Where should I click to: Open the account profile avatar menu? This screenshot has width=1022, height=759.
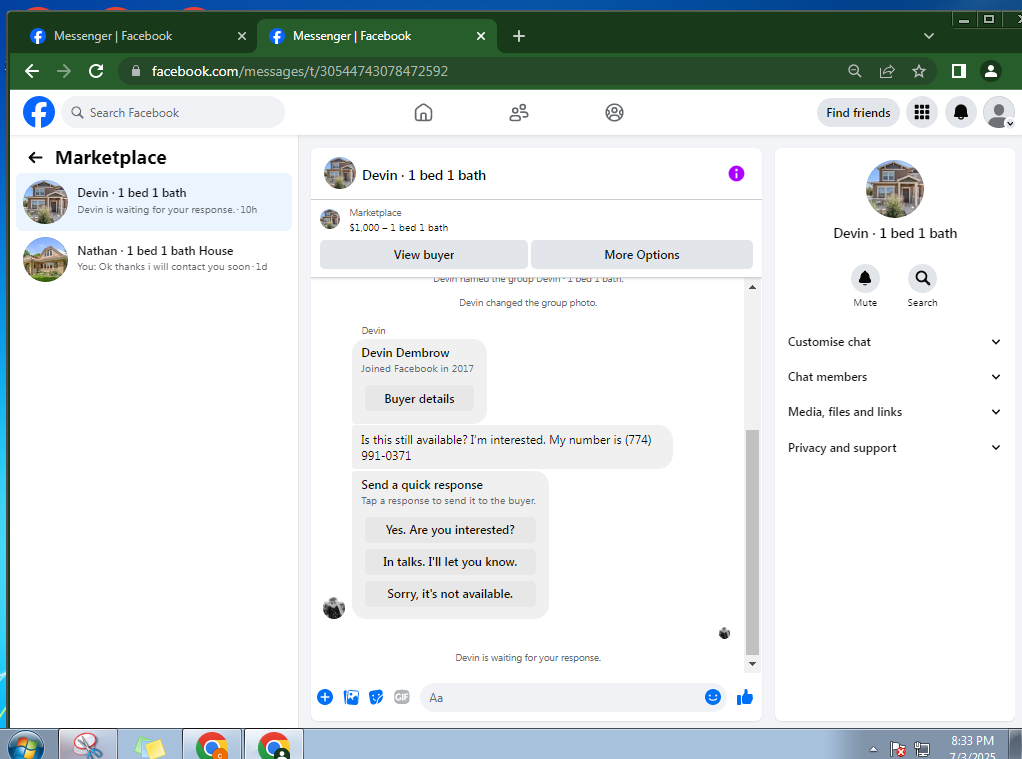coord(999,112)
